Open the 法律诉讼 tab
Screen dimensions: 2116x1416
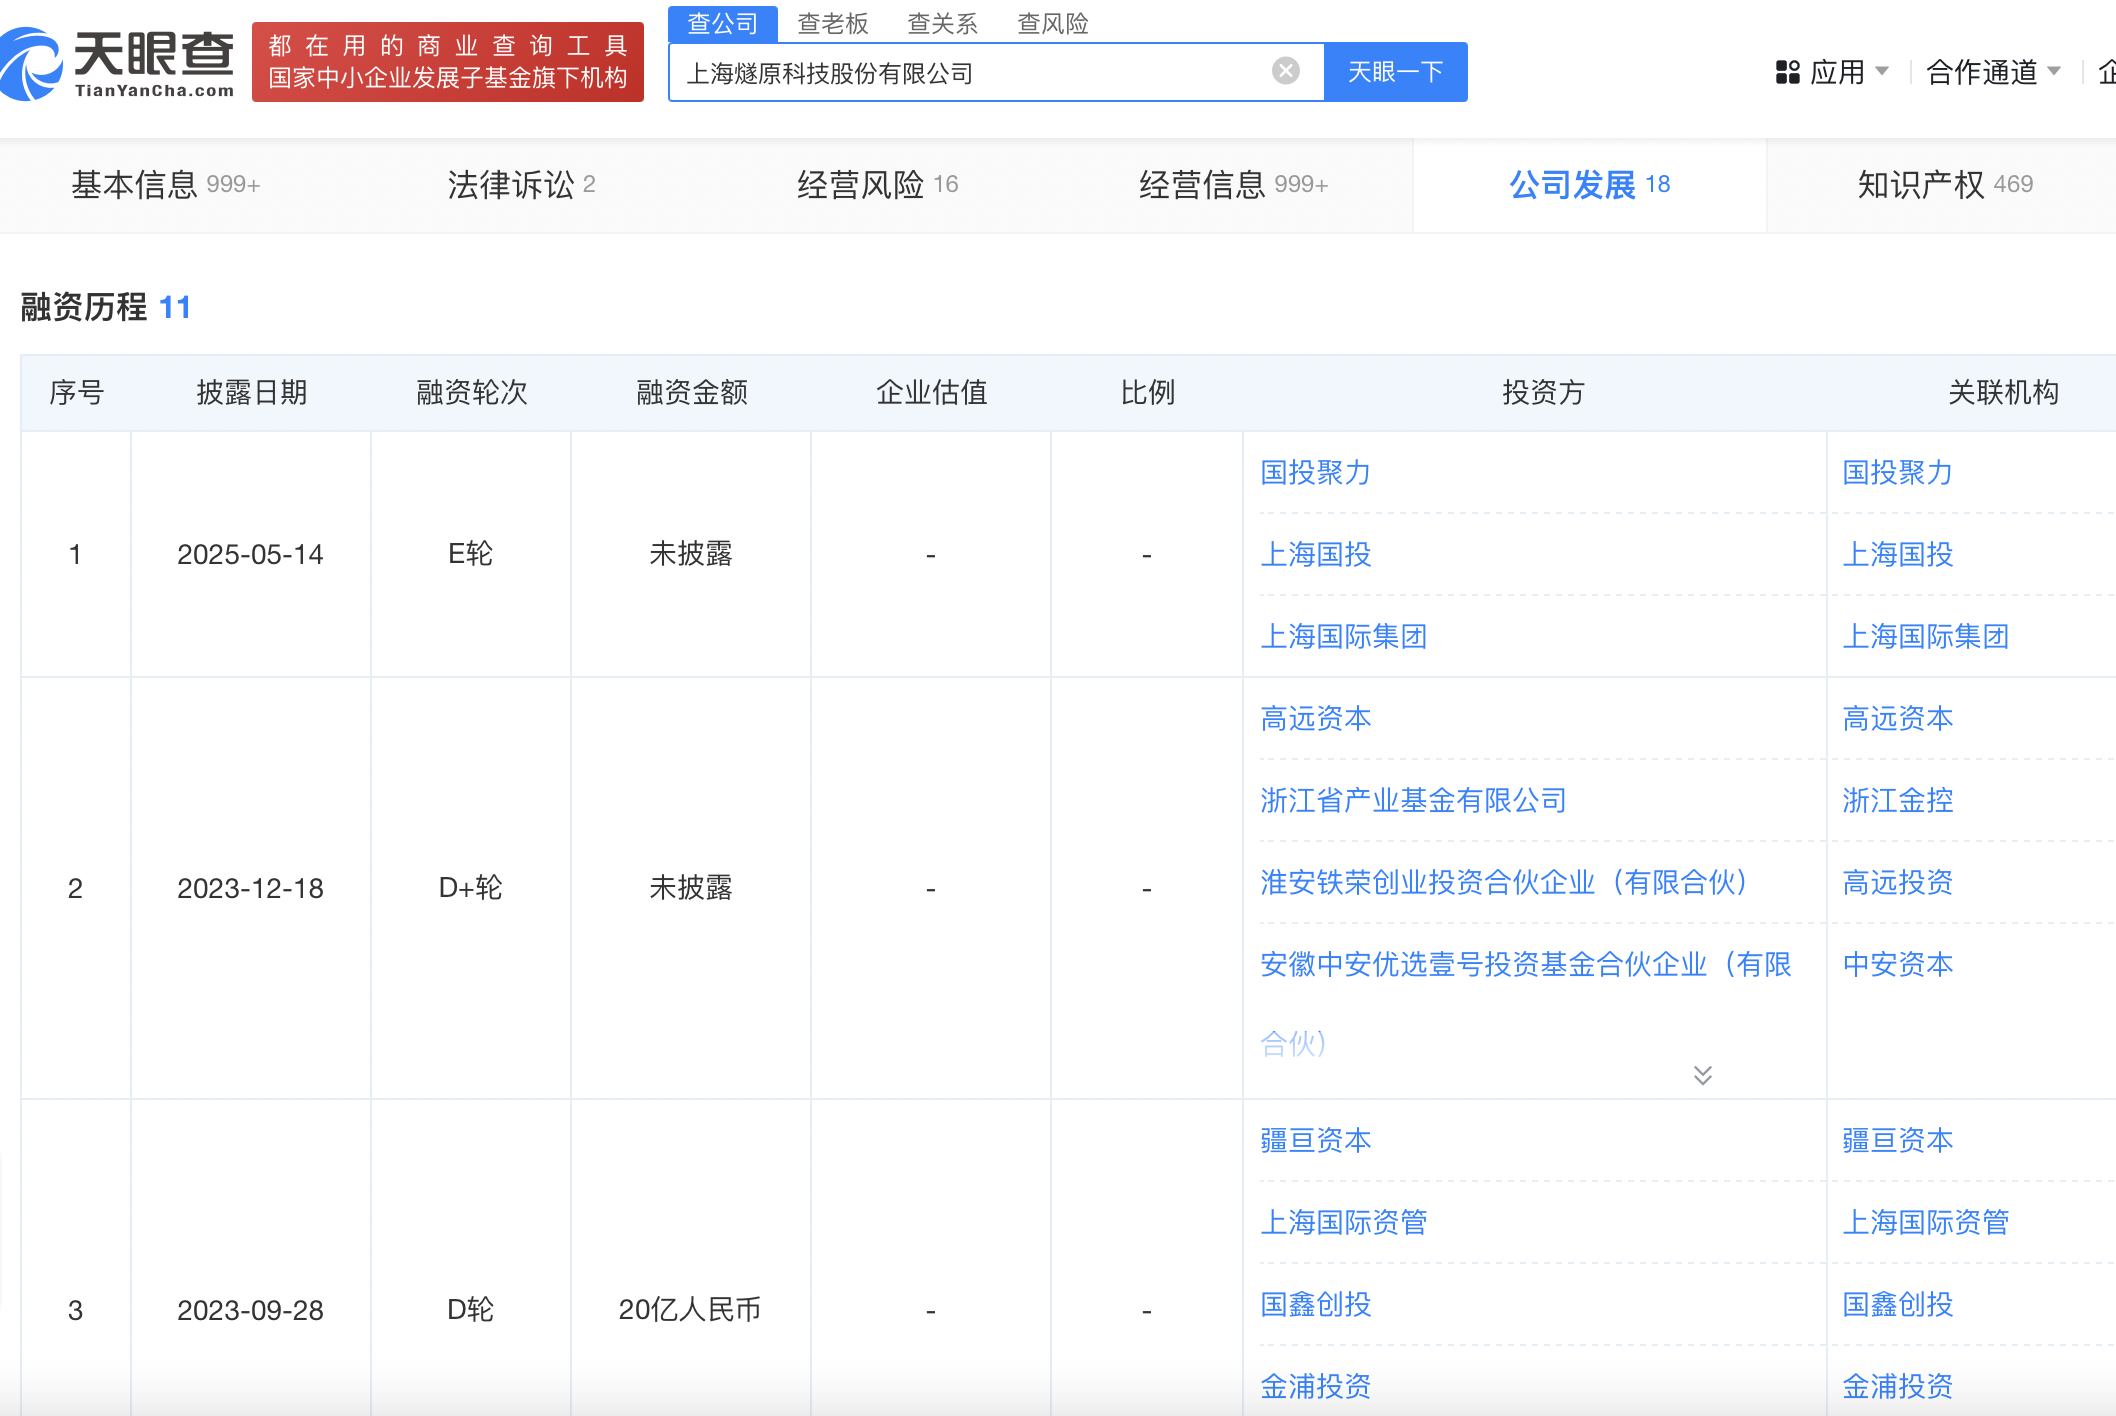[521, 185]
